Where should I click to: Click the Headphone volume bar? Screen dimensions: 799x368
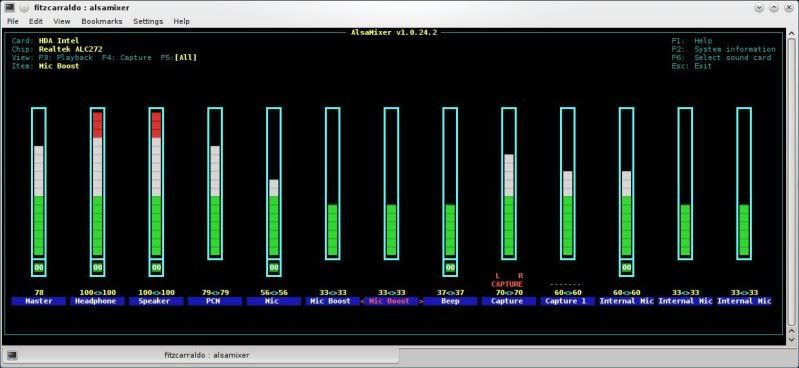(x=97, y=183)
